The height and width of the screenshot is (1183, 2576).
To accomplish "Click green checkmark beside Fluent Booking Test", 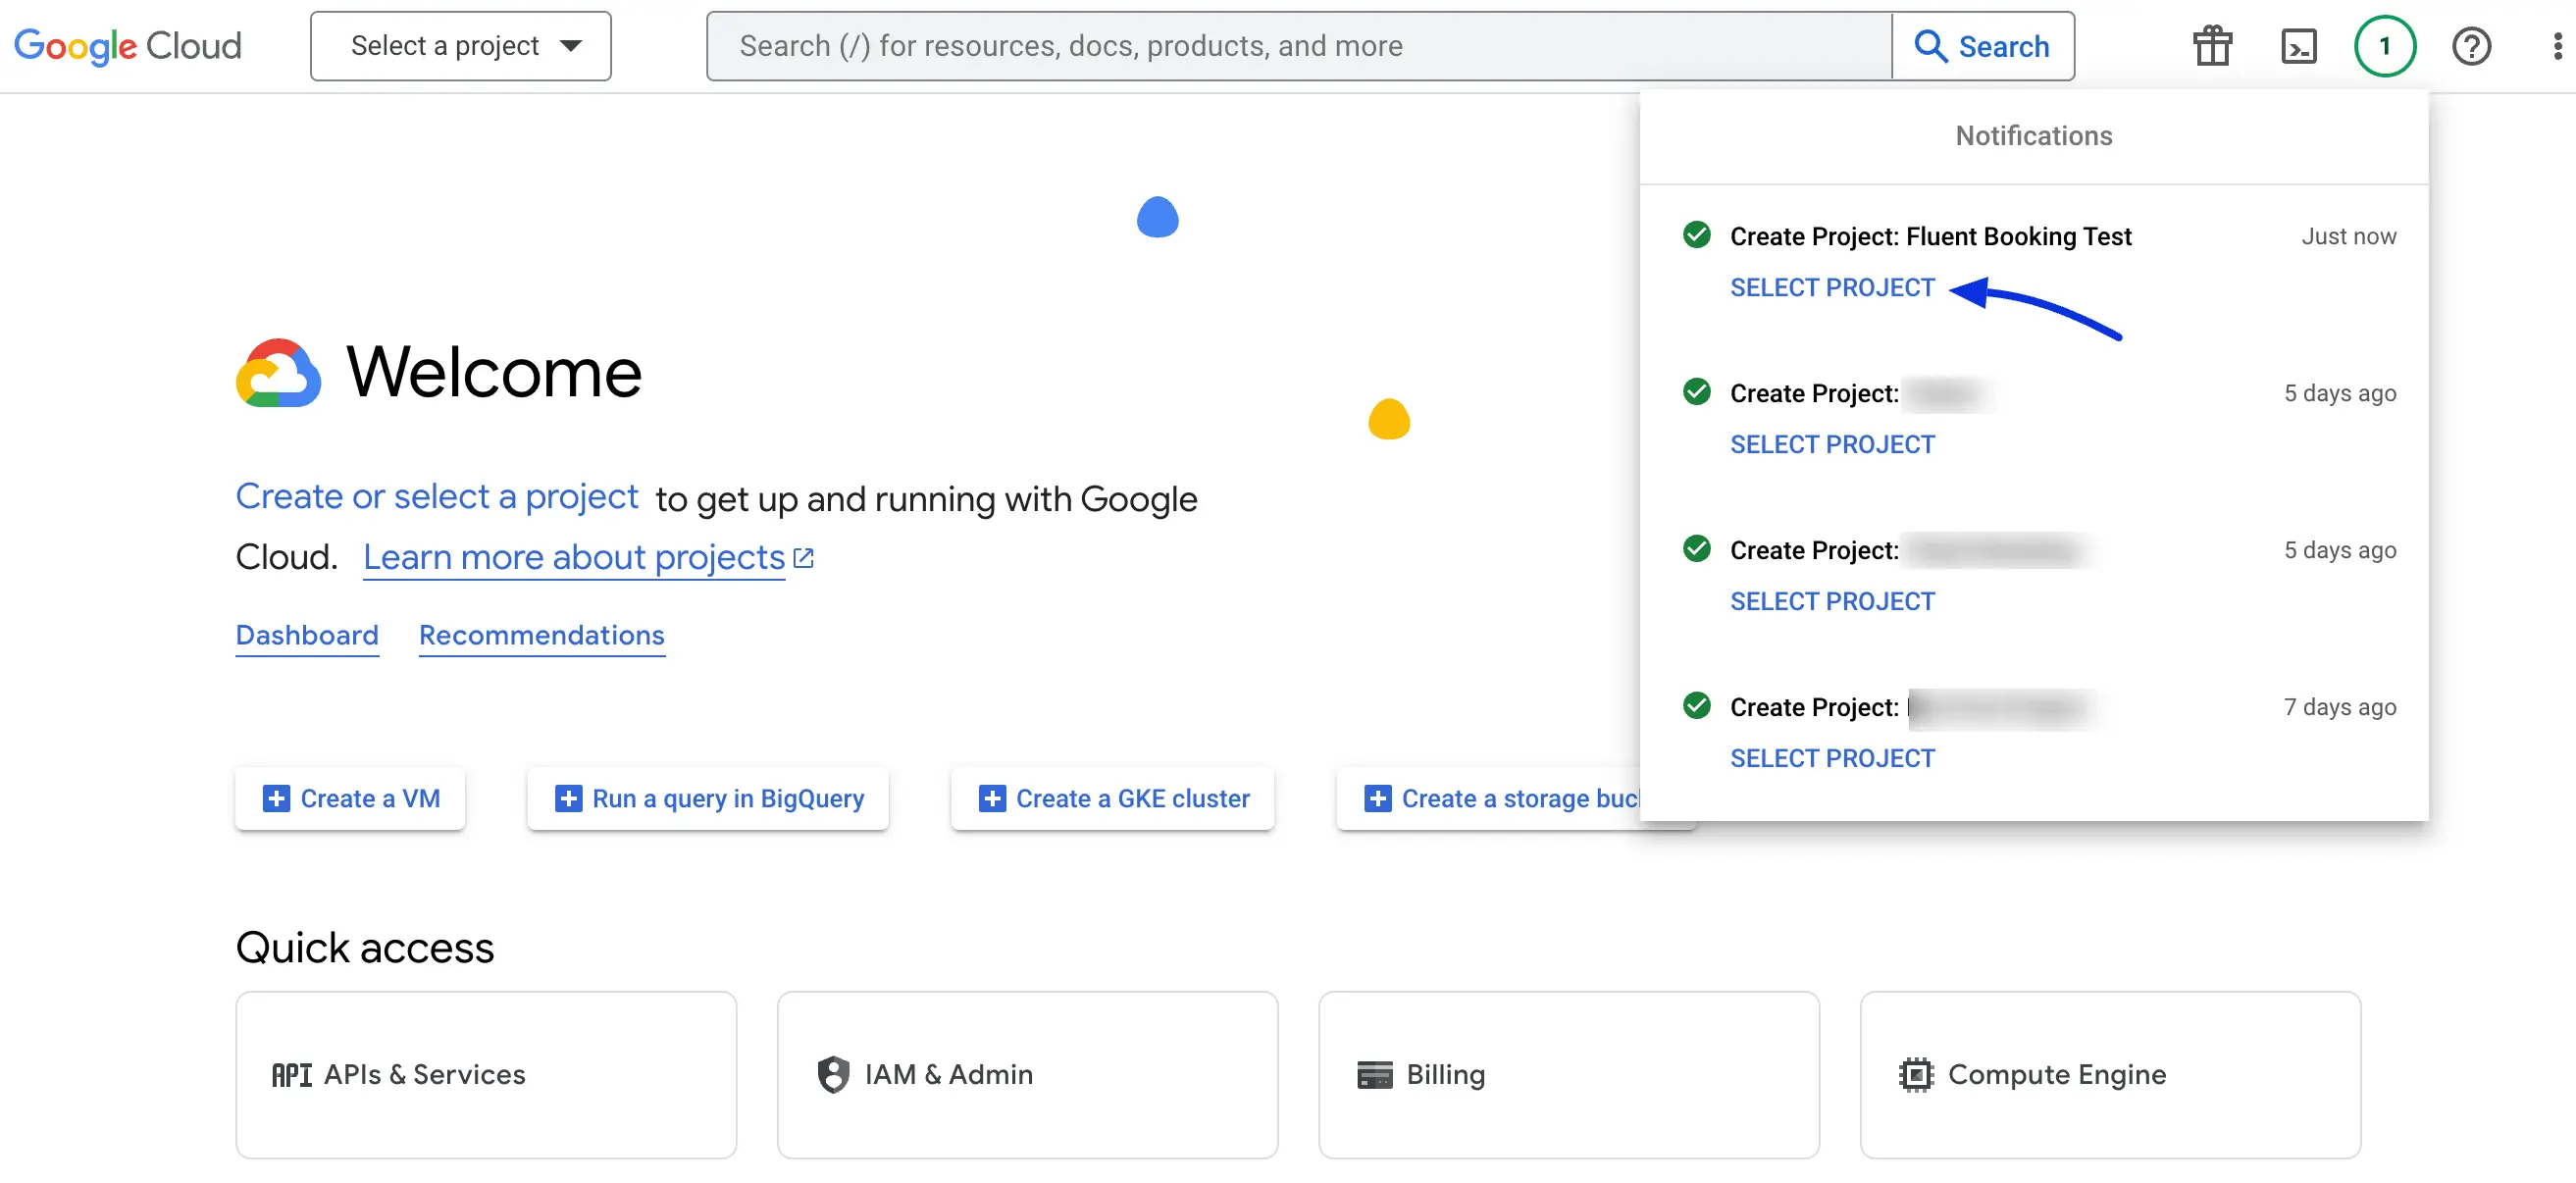I will [x=1696, y=235].
